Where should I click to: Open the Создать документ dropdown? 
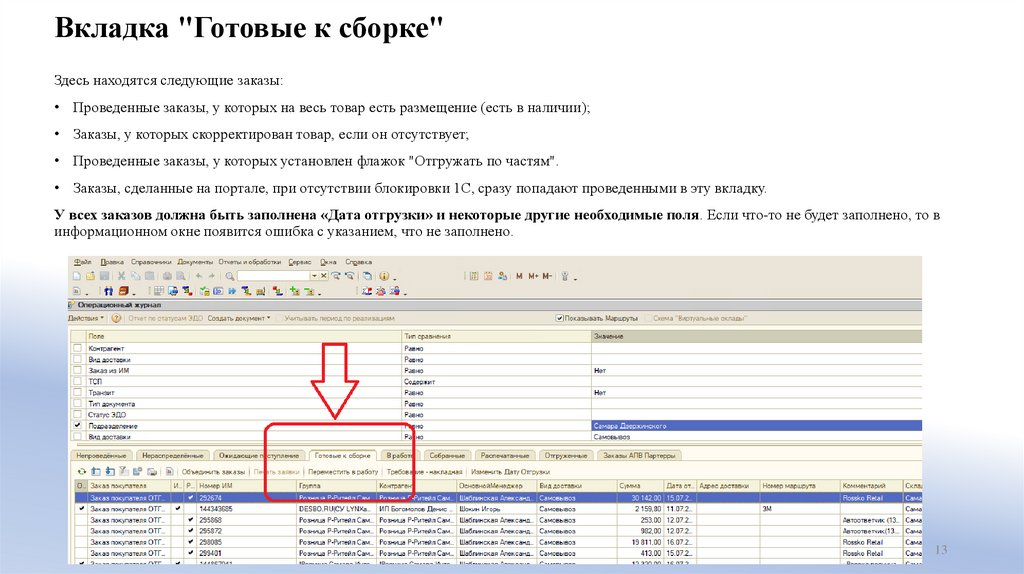pyautogui.click(x=238, y=319)
